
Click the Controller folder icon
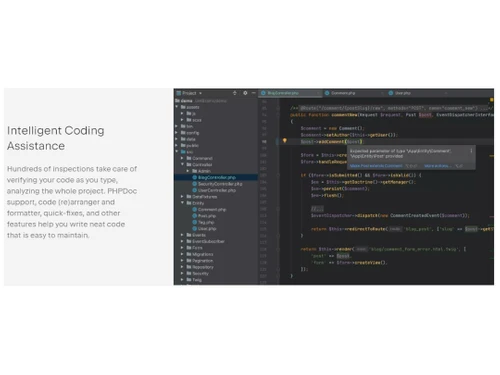click(x=189, y=165)
